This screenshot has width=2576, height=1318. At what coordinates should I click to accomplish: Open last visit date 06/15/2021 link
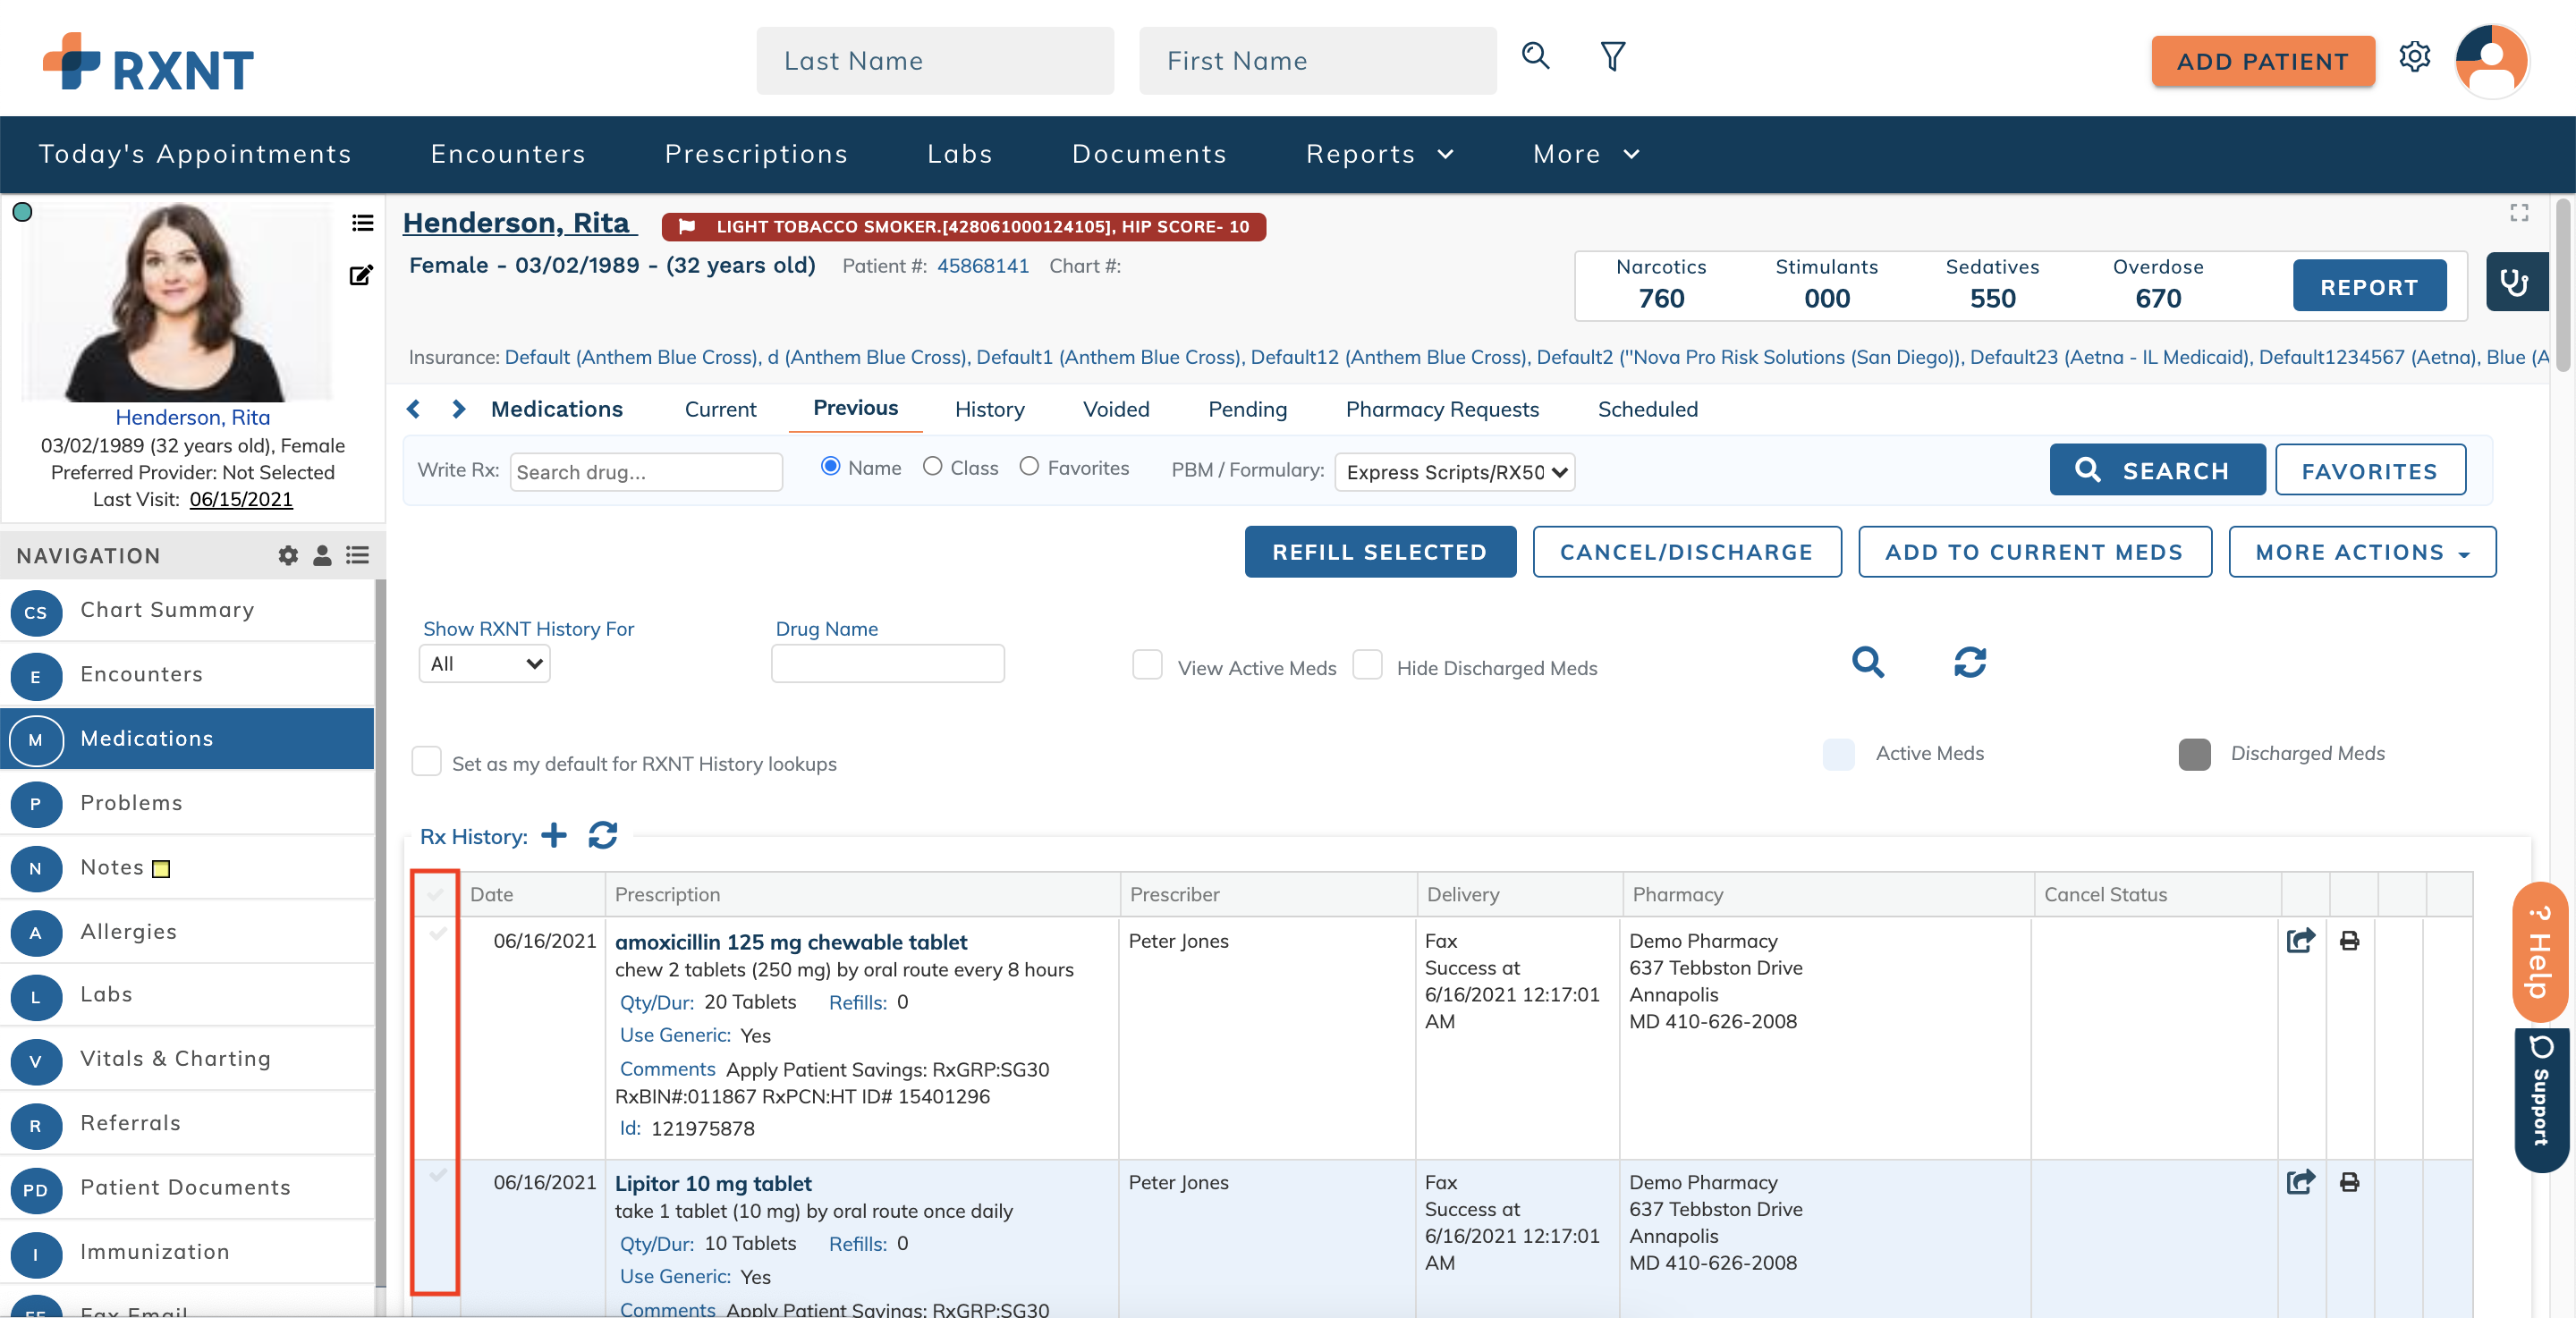click(241, 499)
